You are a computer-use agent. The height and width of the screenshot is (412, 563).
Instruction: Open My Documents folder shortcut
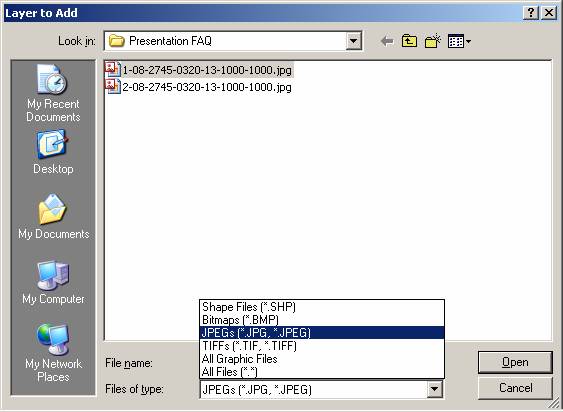(53, 217)
